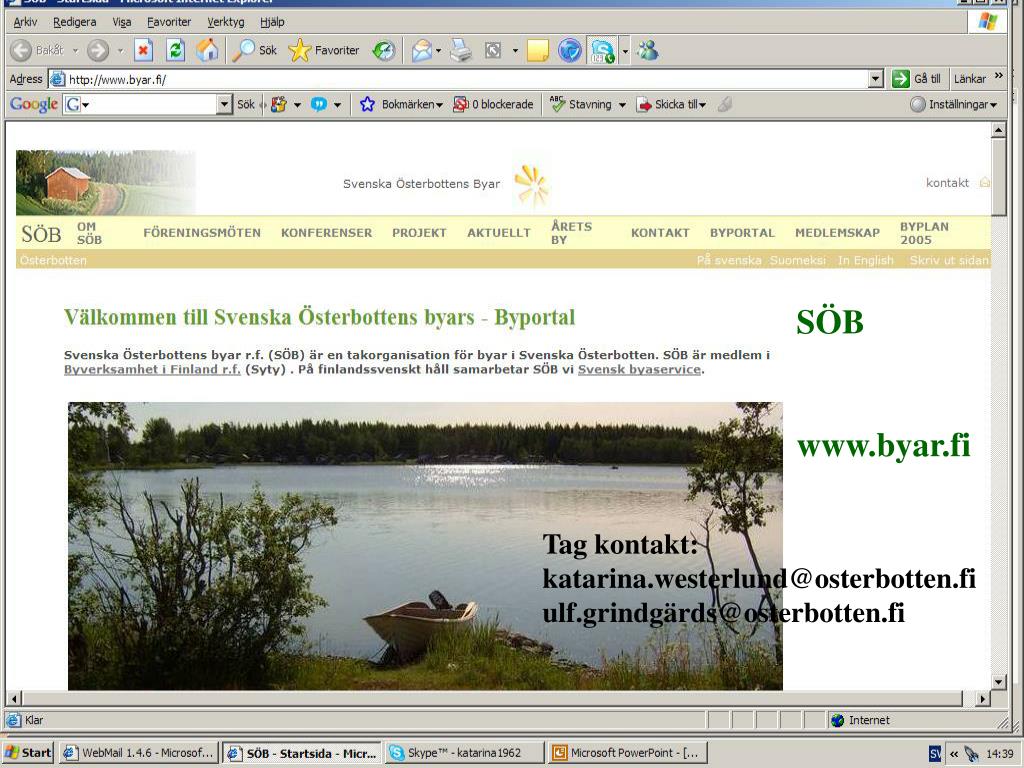Follow the Byverksamhet i Finland r.f. link
This screenshot has height=768, width=1024.
[x=152, y=370]
